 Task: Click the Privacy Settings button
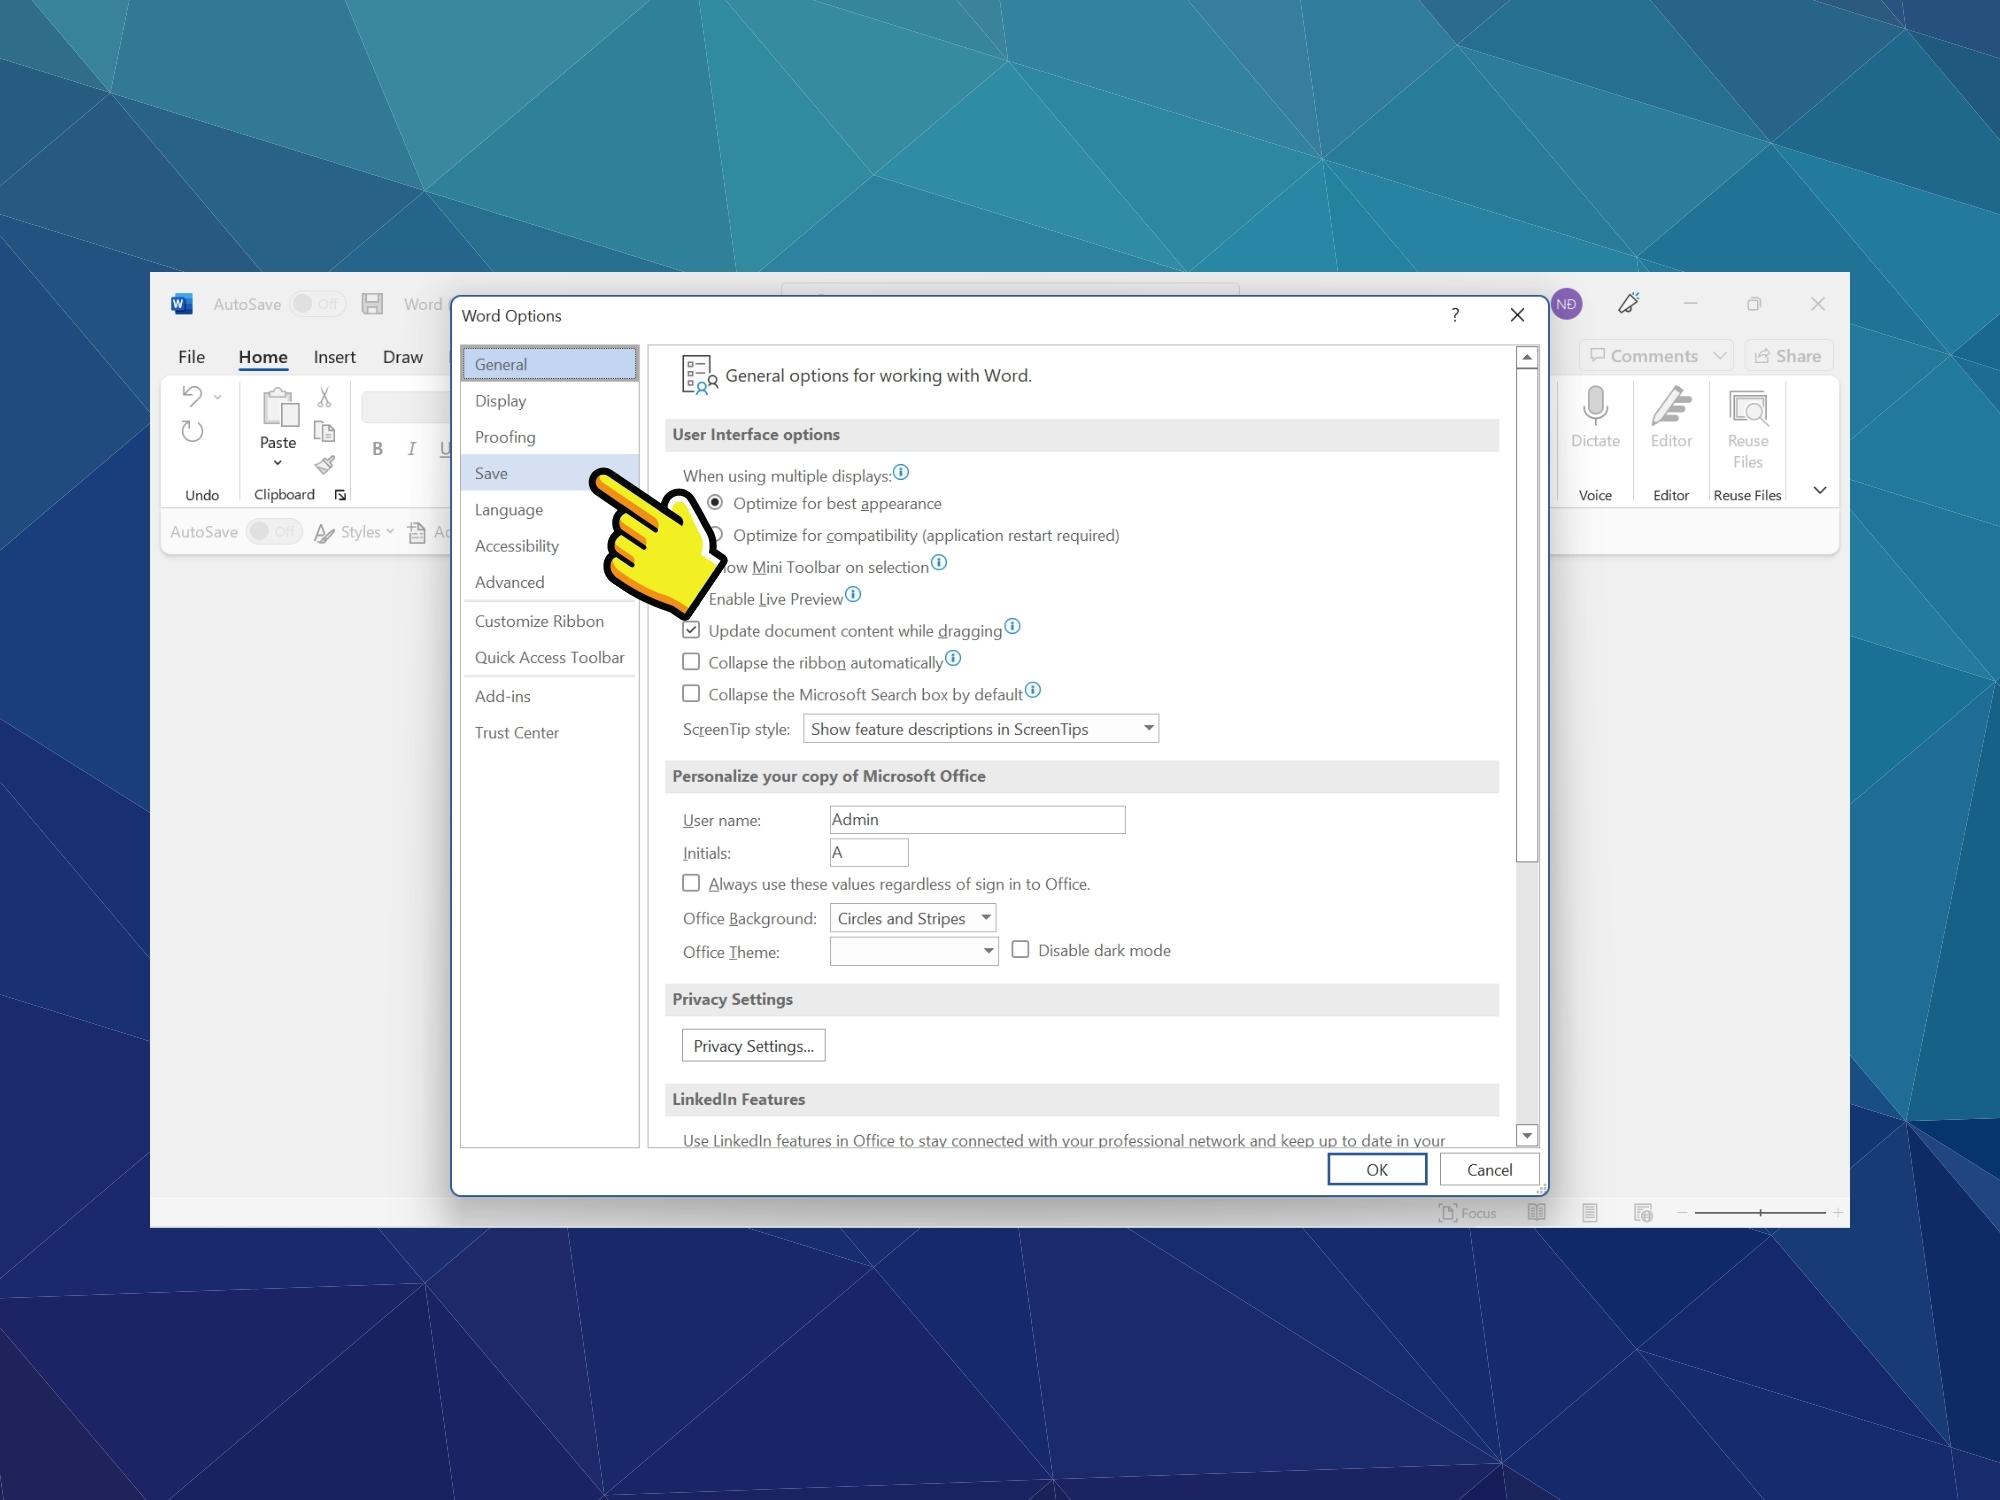pyautogui.click(x=753, y=1045)
